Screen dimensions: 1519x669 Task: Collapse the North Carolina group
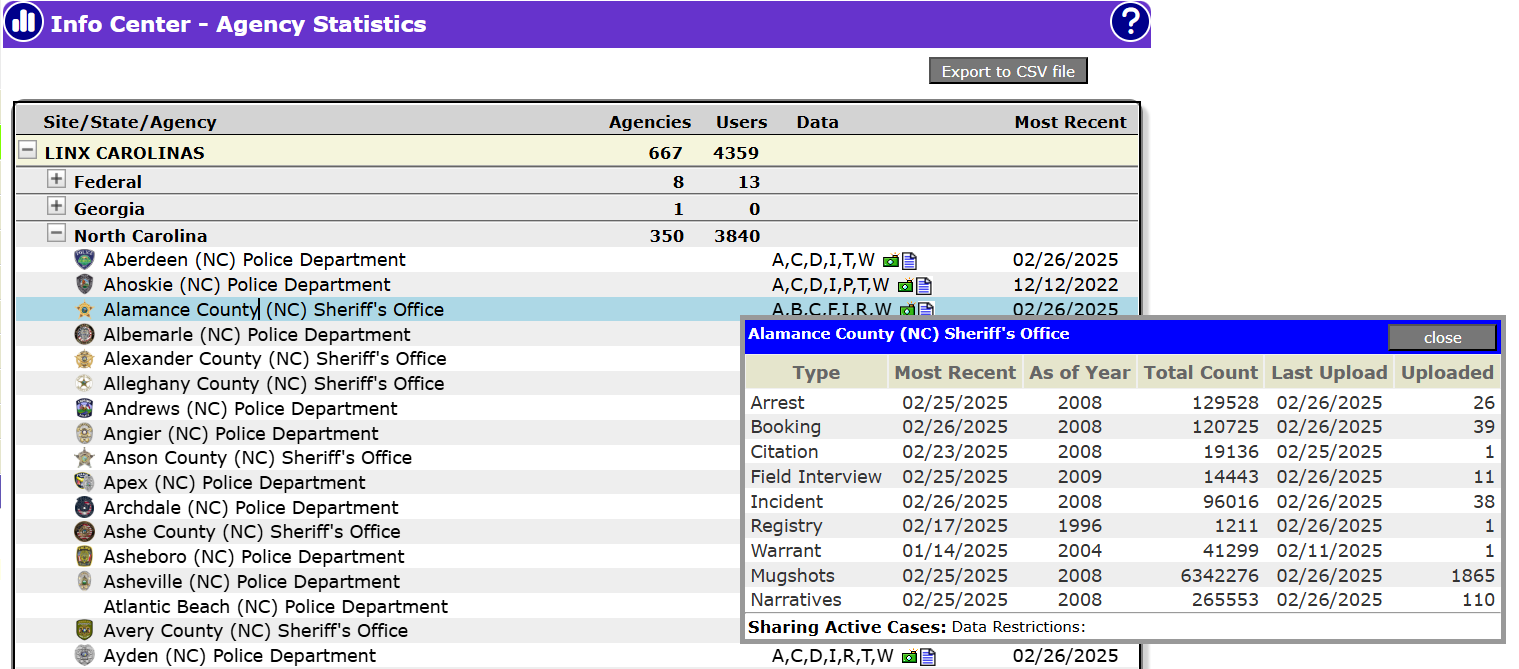(x=57, y=235)
